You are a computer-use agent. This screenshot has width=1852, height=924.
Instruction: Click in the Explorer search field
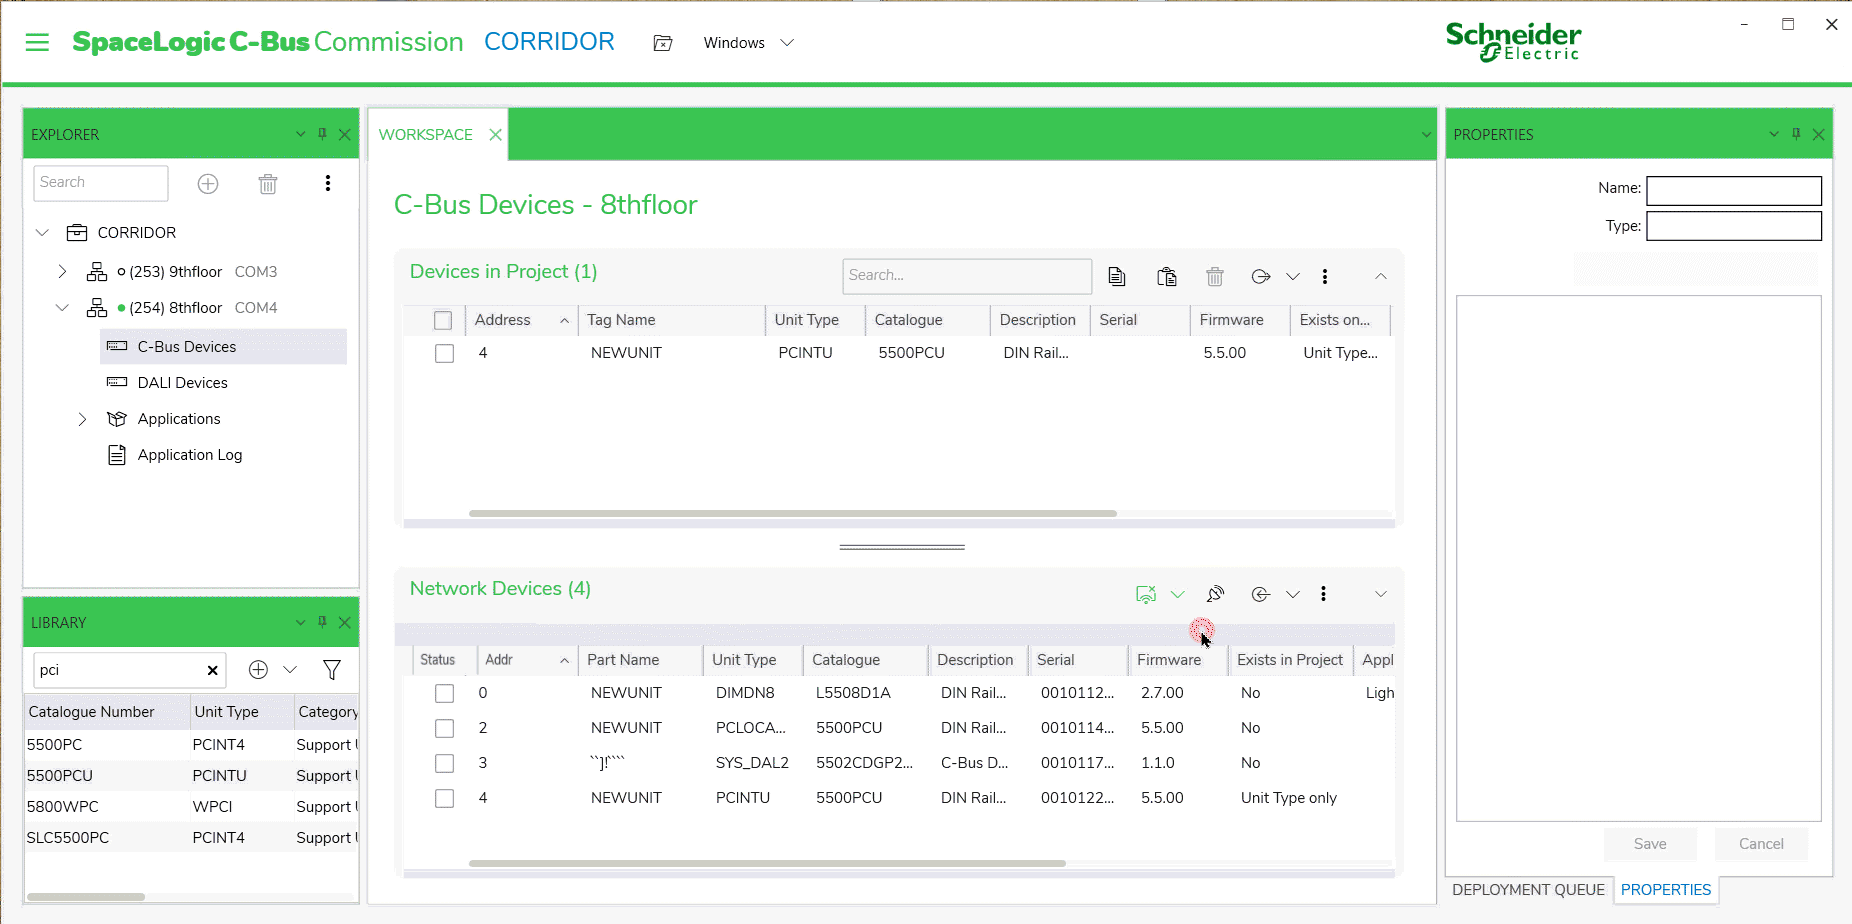coord(101,183)
